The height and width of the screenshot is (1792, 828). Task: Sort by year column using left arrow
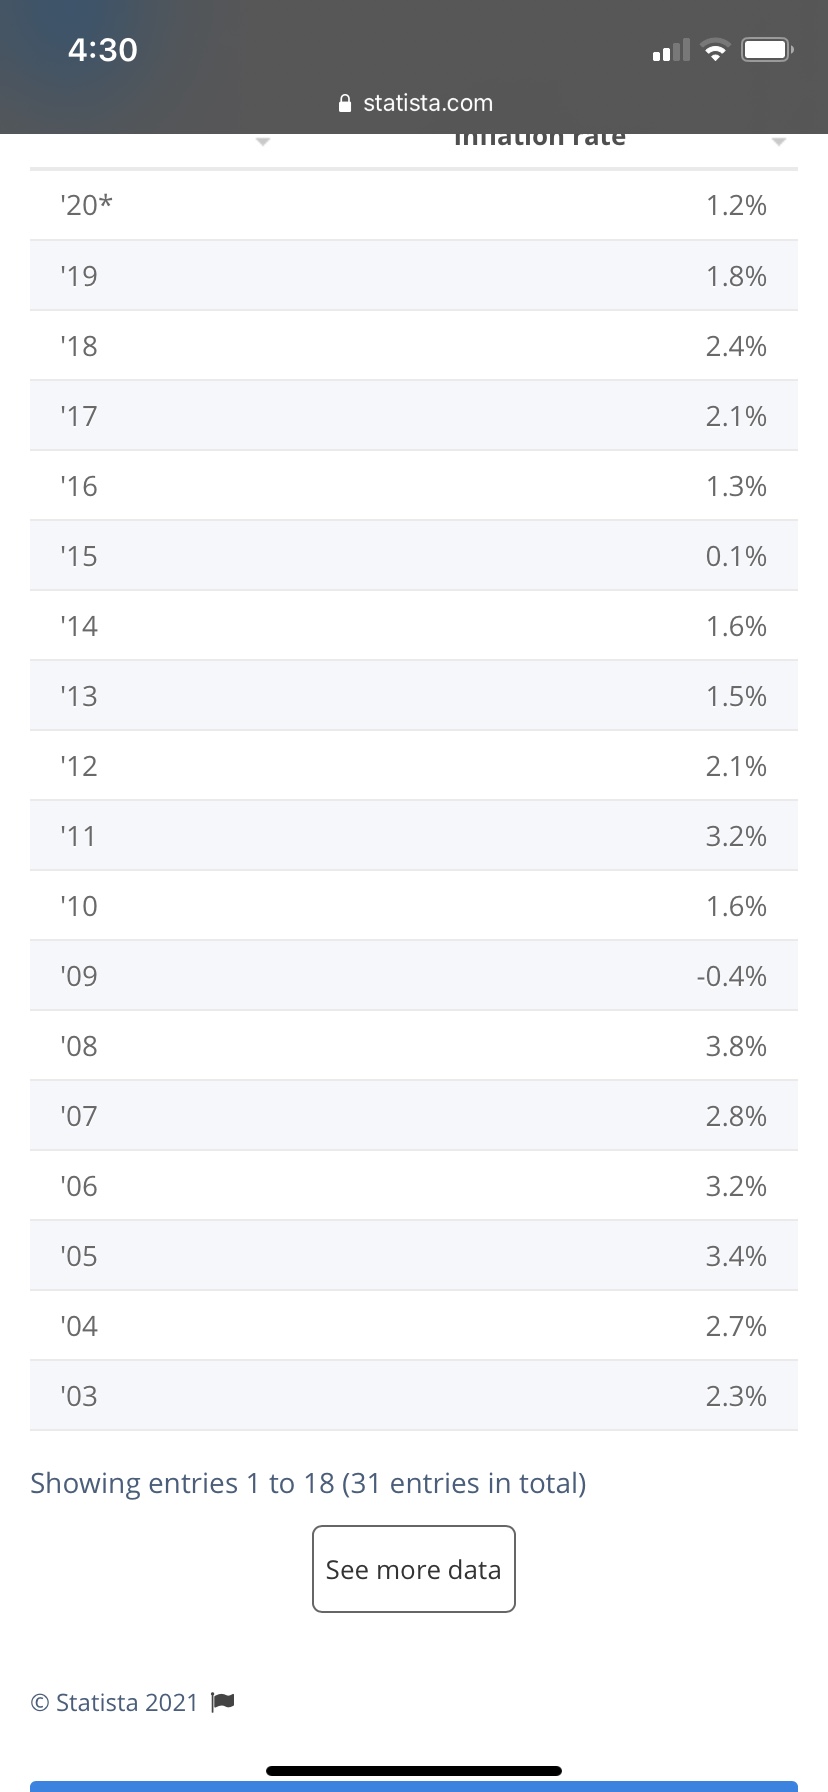[263, 142]
